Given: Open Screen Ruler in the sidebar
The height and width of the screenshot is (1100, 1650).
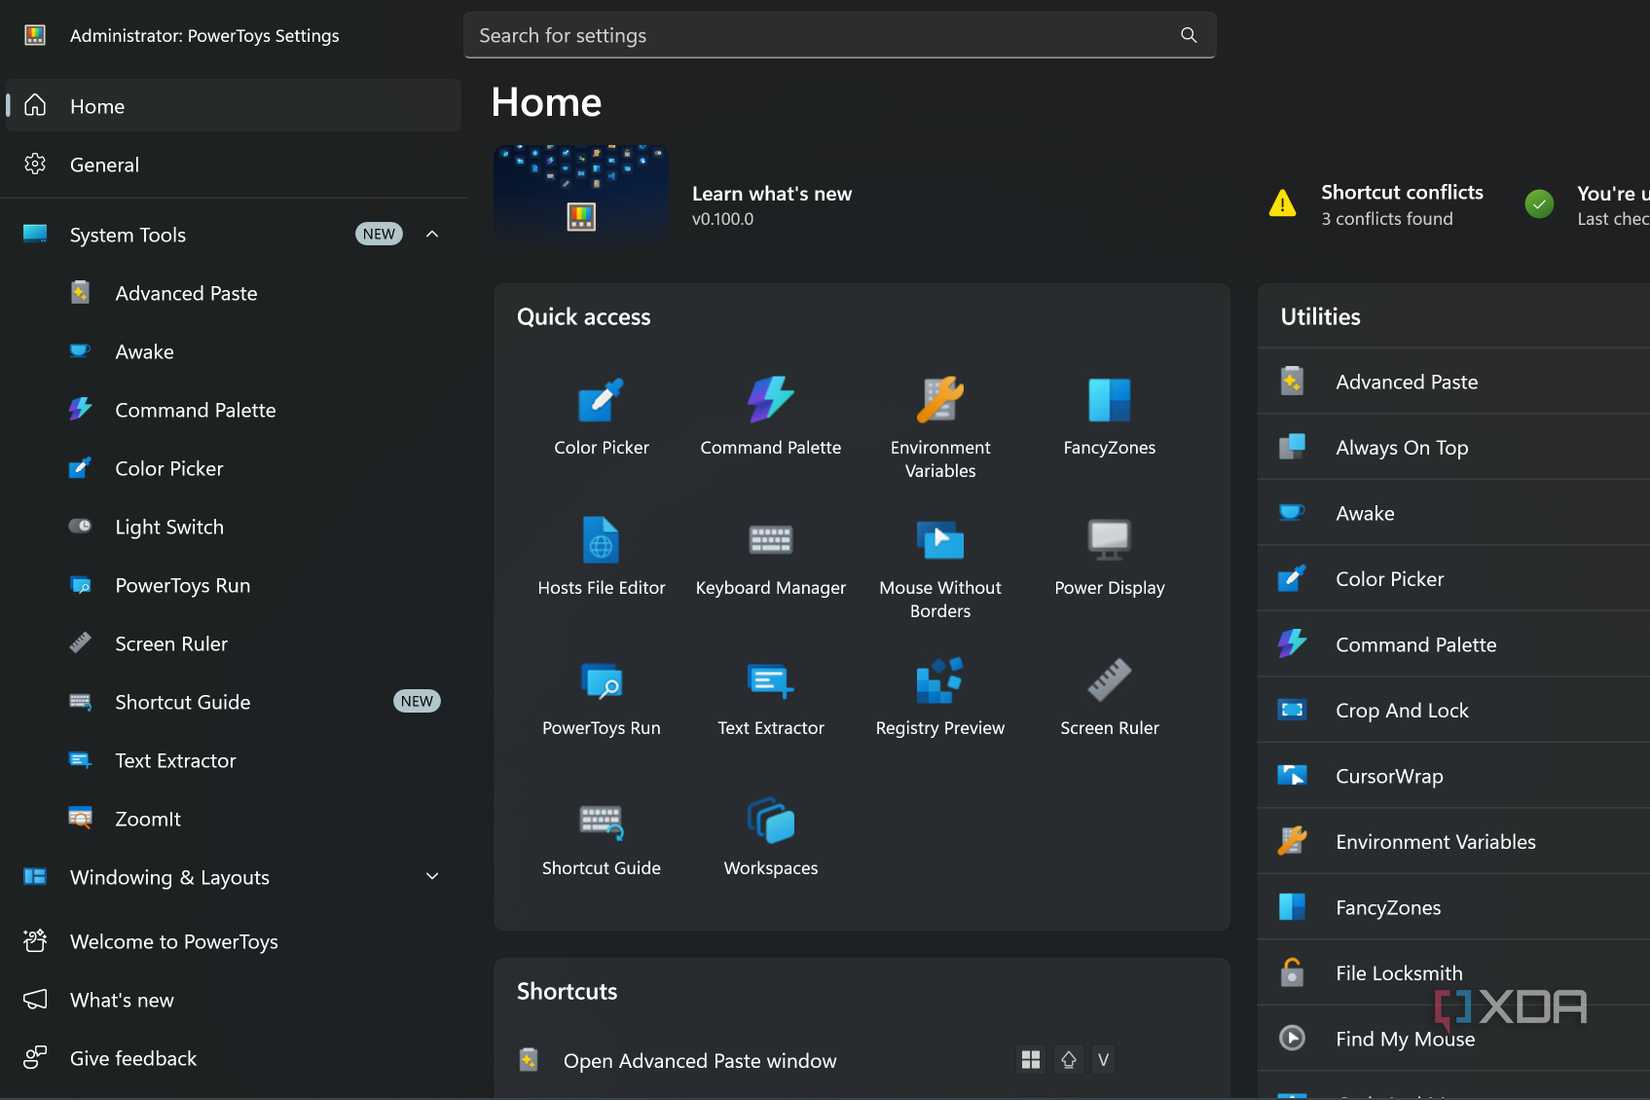Looking at the screenshot, I should [x=234, y=644].
